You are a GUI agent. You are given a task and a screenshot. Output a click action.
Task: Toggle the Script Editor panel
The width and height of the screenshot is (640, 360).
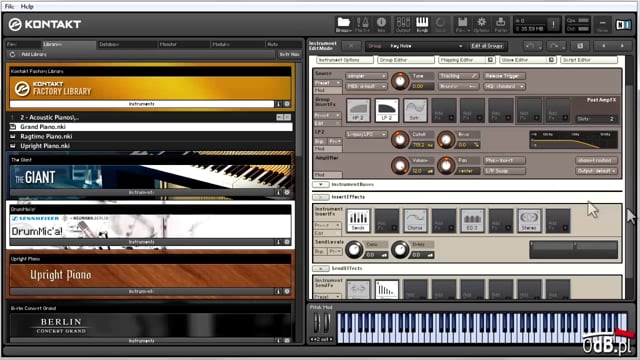[x=589, y=60]
